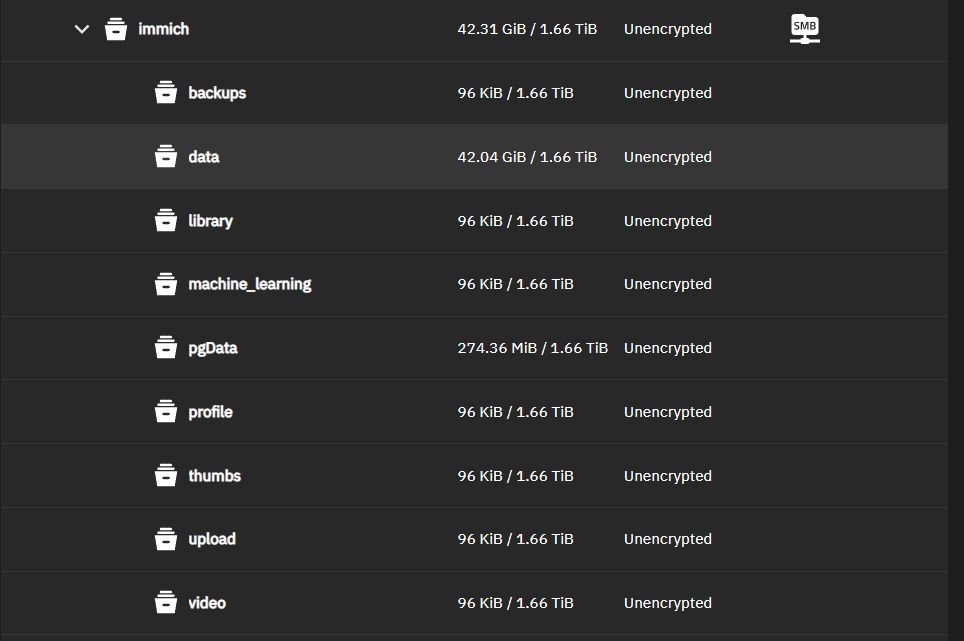This screenshot has height=641, width=964.
Task: Click the data dataset icon
Action: [x=166, y=157]
